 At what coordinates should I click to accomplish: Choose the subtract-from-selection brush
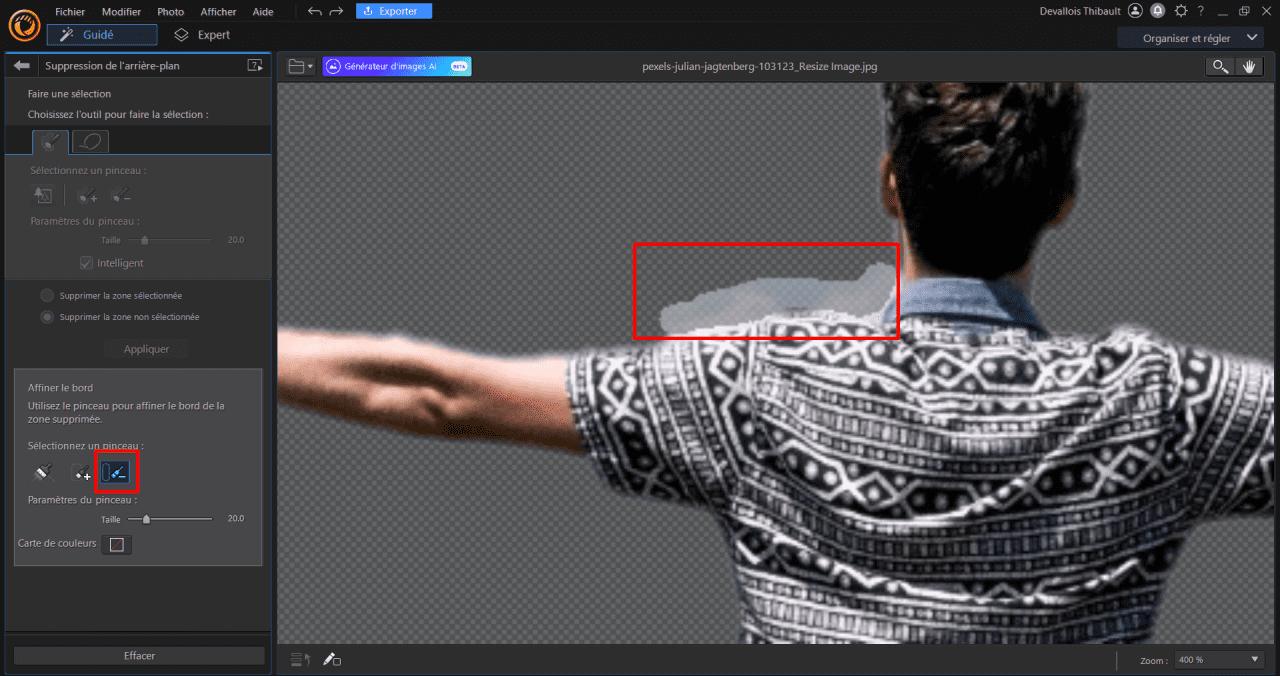120,195
